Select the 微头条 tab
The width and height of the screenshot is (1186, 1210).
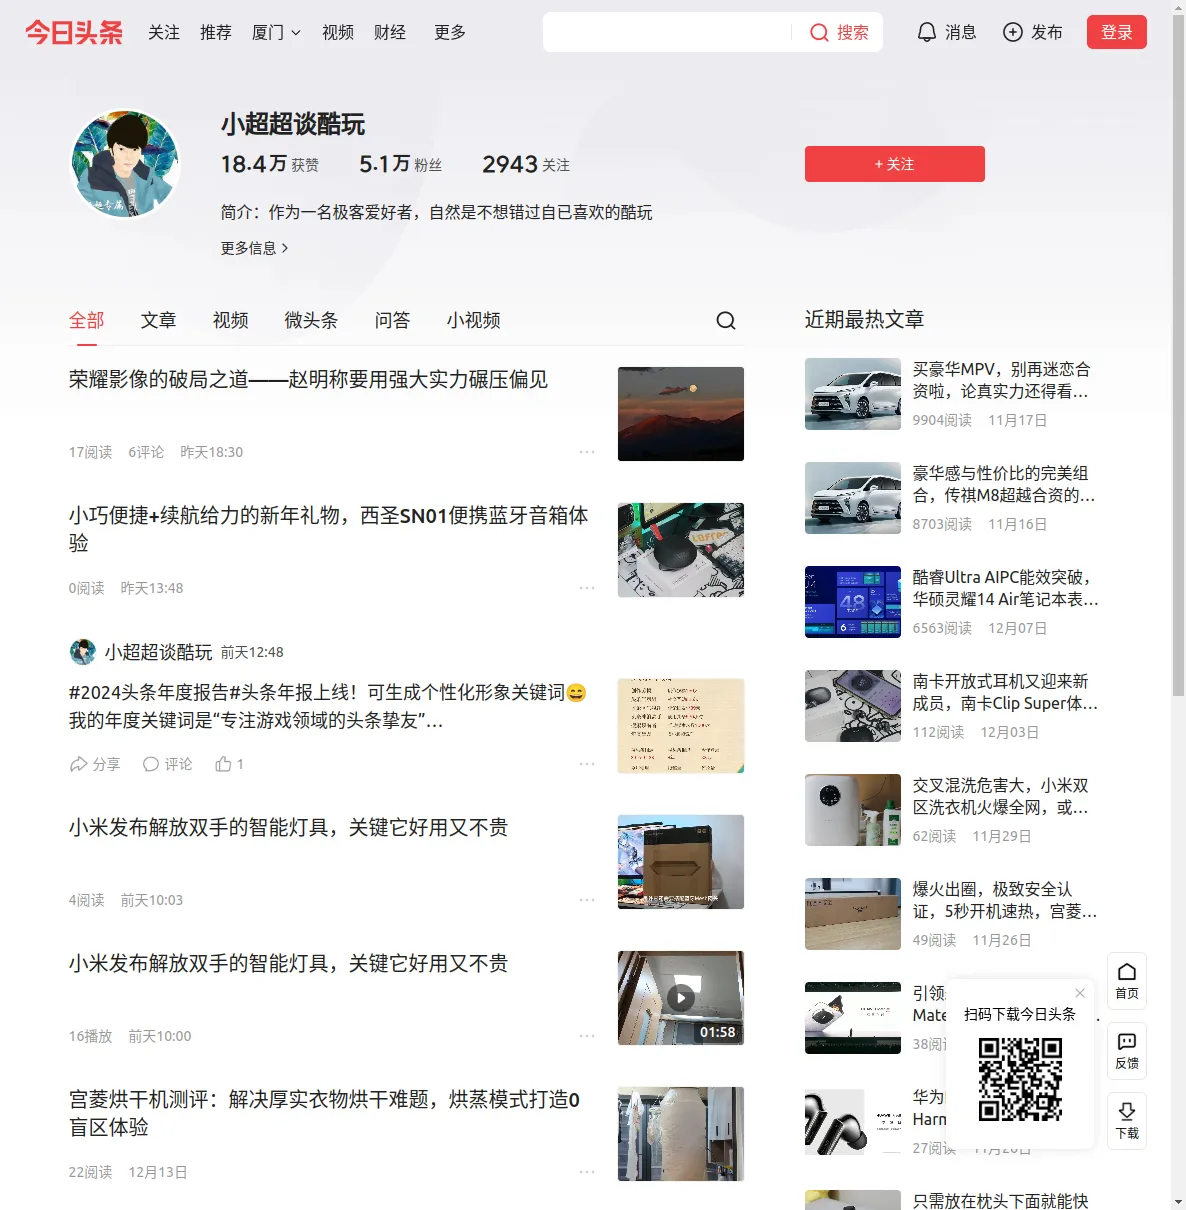point(312,320)
